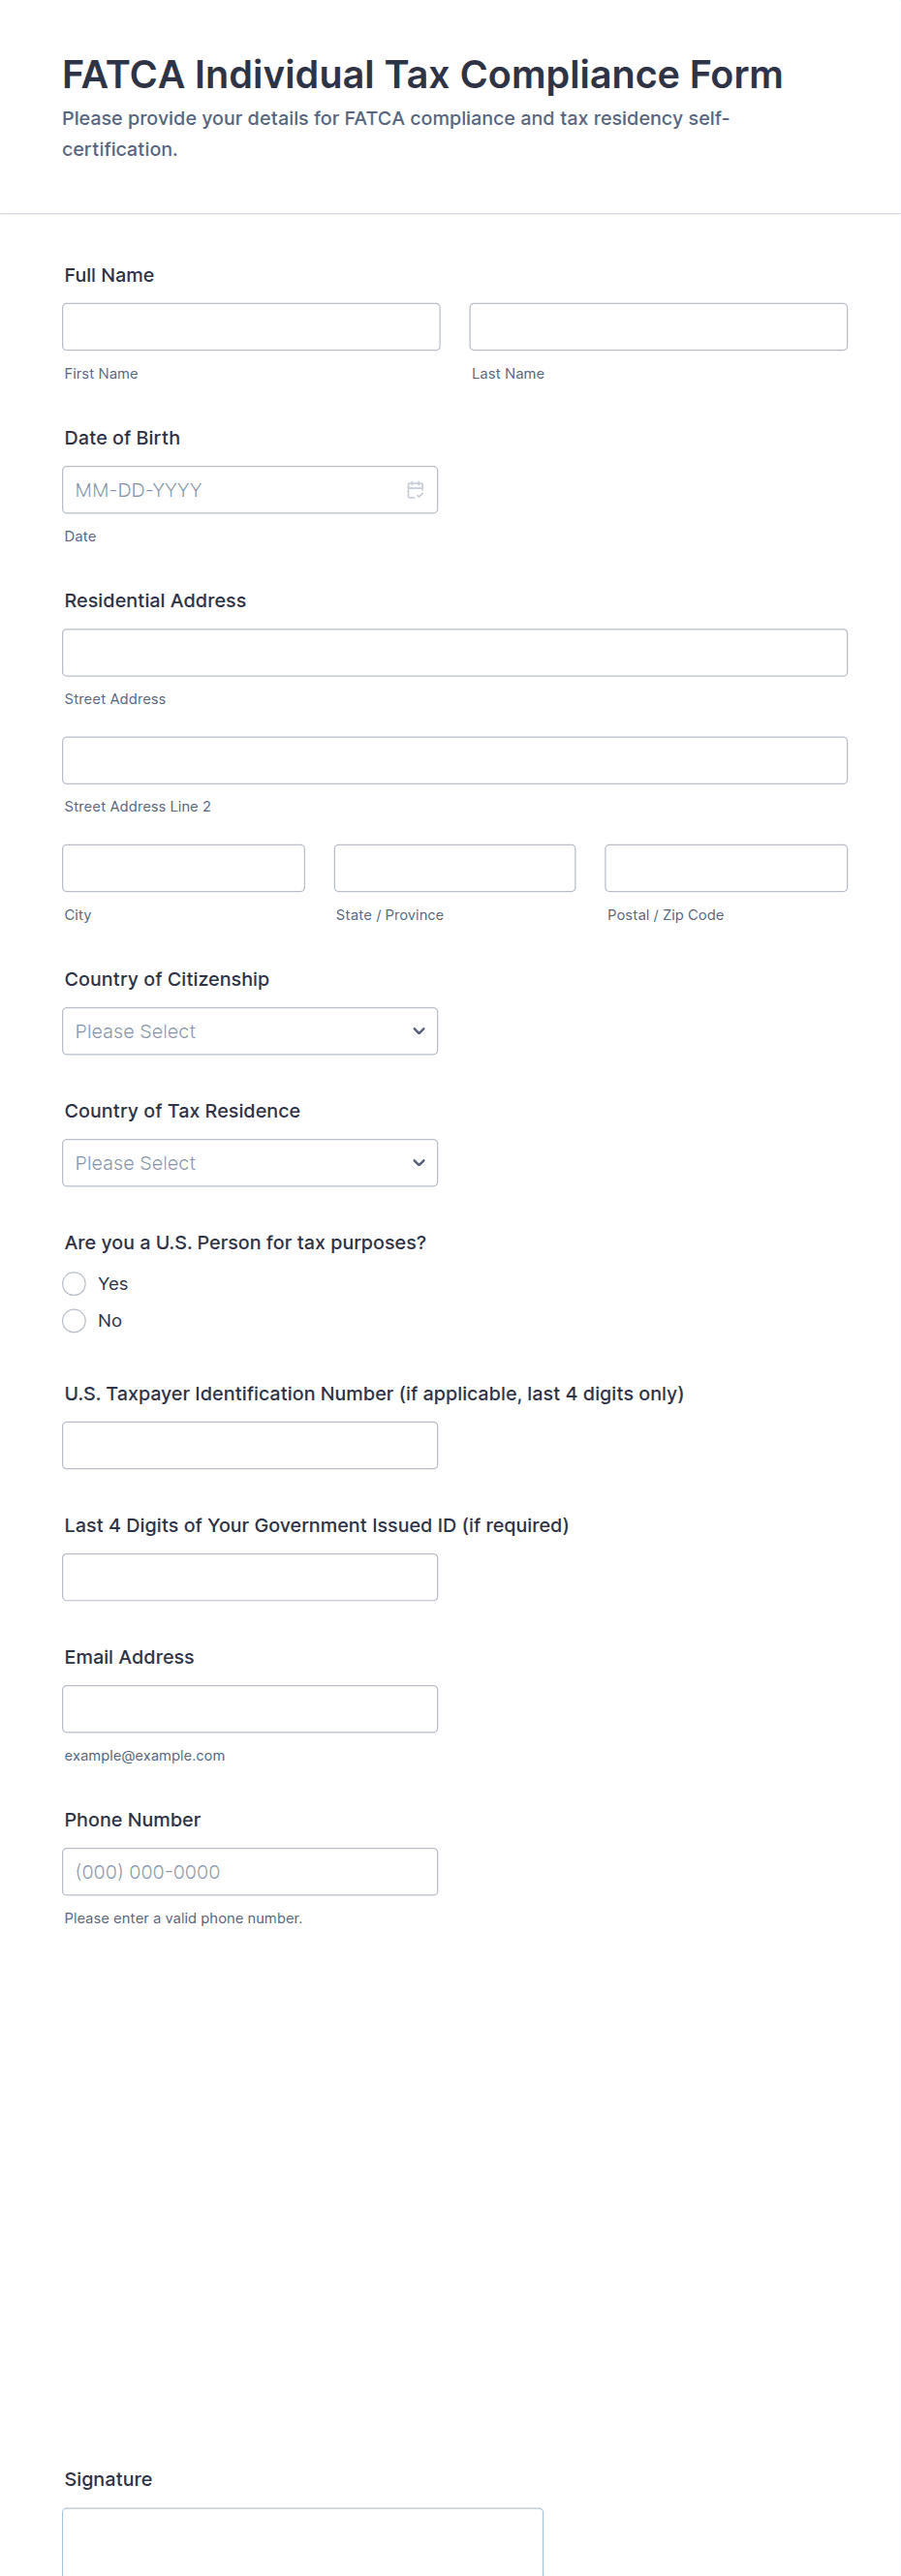Click the Postal / Zip Code field
901x2576 pixels.
tap(726, 868)
